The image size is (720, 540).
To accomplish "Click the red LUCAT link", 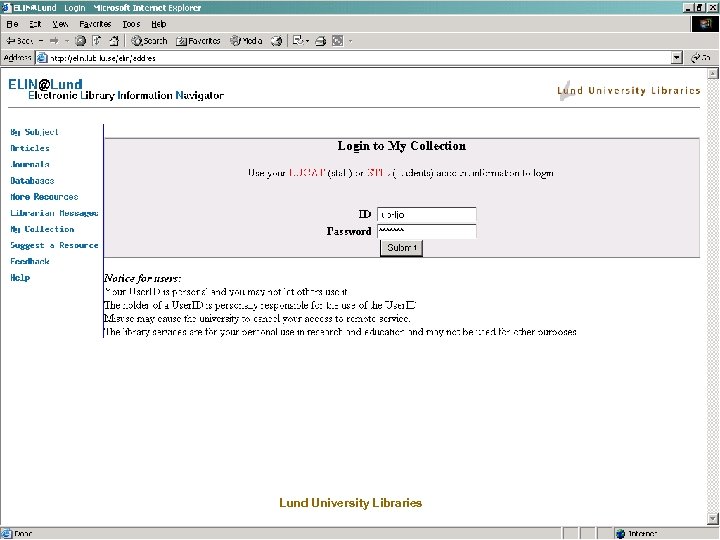I will click(307, 173).
